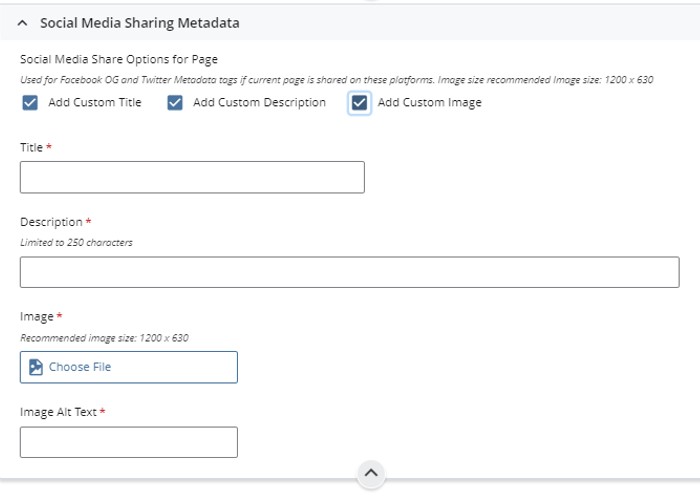Uncheck Add Custom Title checkbox
The height and width of the screenshot is (500, 700).
tap(30, 103)
